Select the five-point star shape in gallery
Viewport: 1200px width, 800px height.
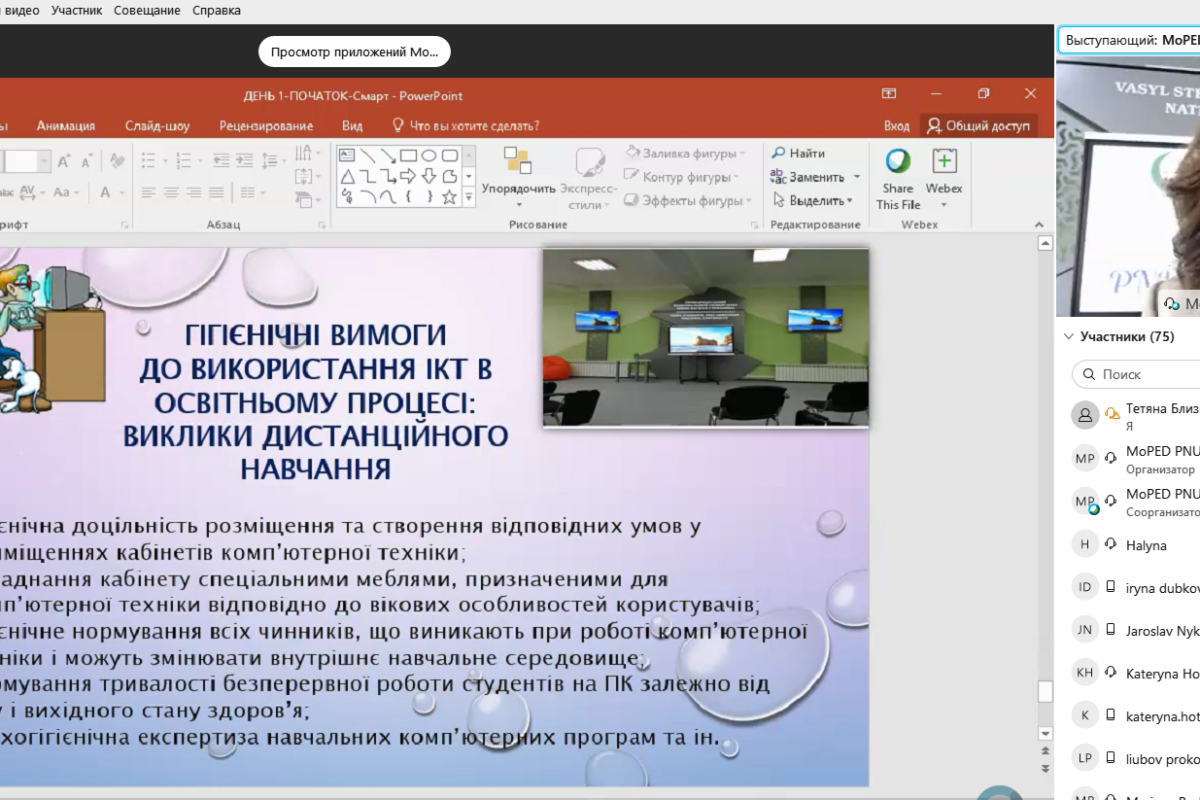[x=450, y=197]
